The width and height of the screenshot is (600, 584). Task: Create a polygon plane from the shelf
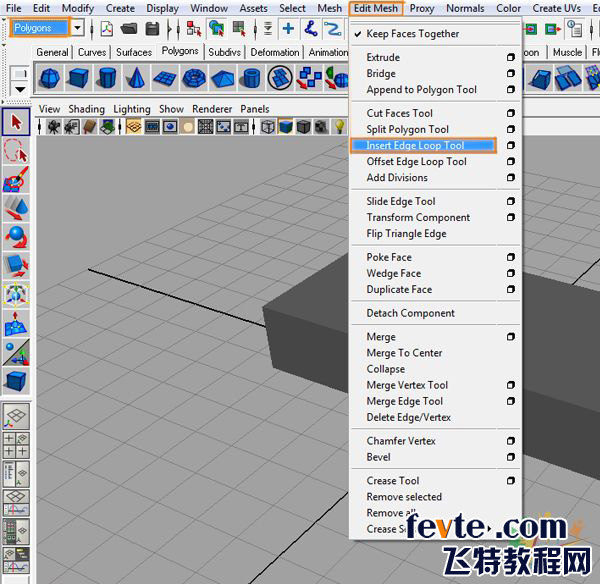(x=165, y=78)
